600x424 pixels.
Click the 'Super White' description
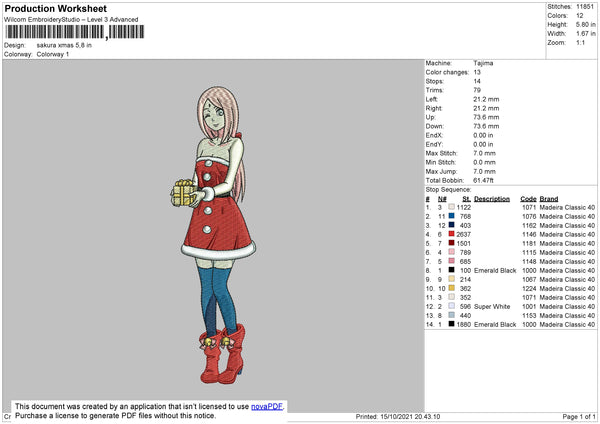pyautogui.click(x=492, y=307)
